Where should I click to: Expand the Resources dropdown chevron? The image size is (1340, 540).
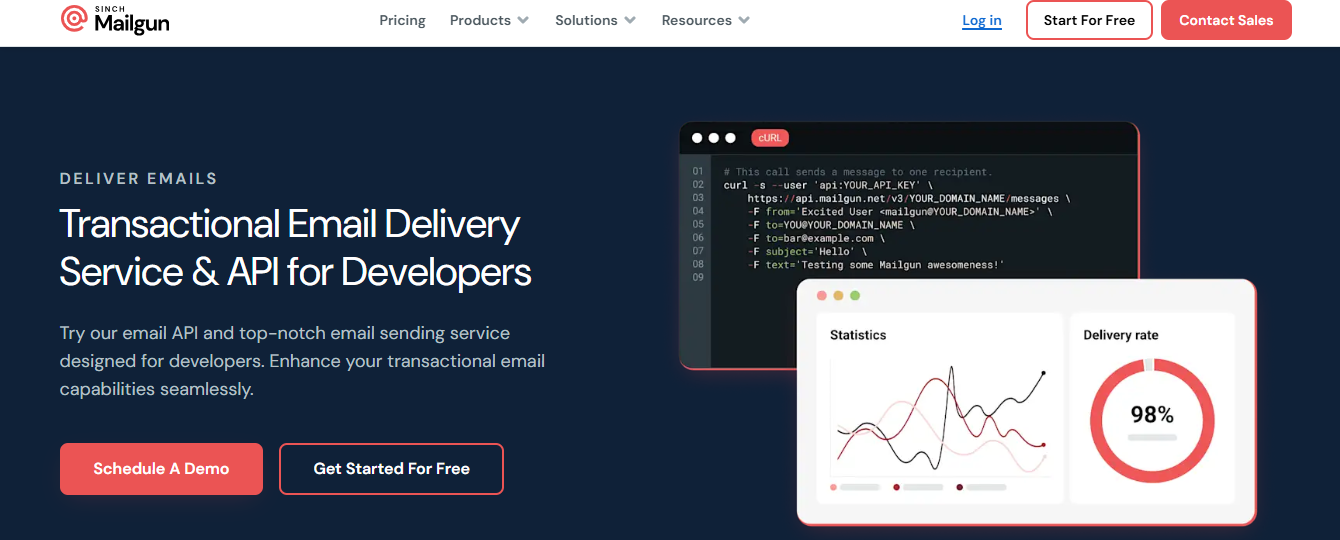[x=744, y=20]
